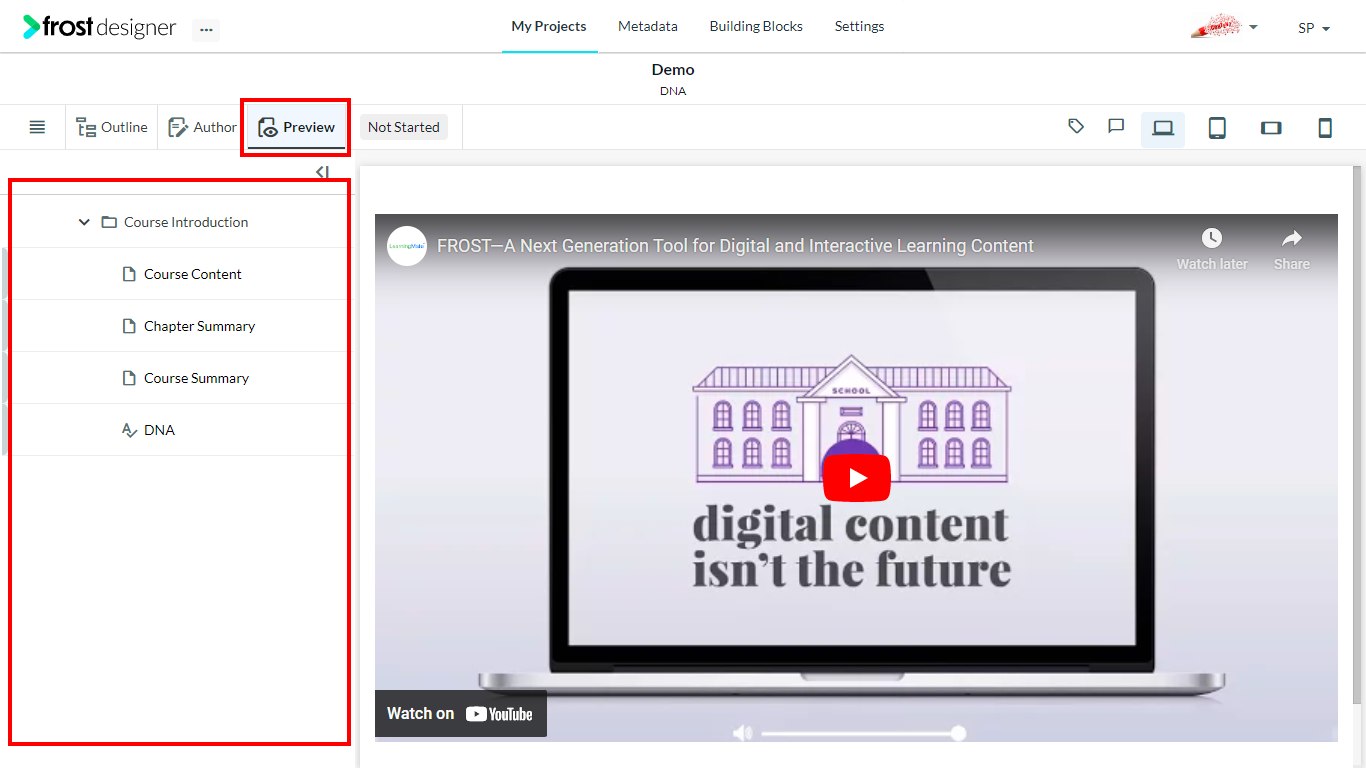Select the laptop preview device
The image size is (1366, 768).
[1163, 128]
